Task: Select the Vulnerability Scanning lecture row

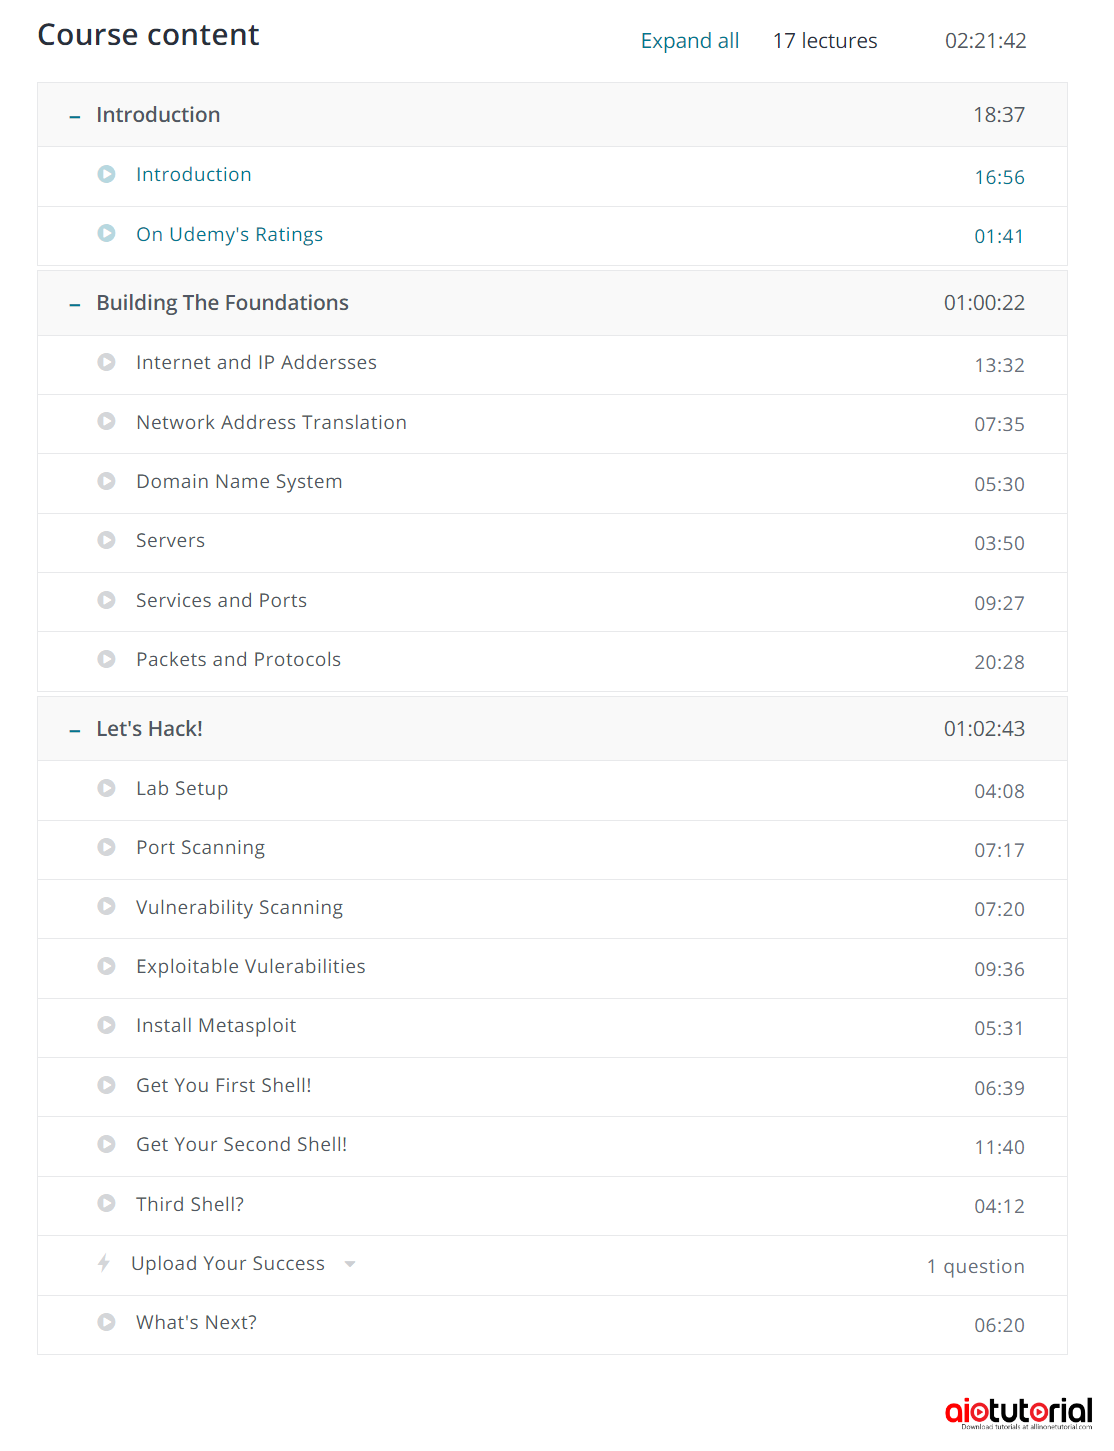Action: pyautogui.click(x=239, y=907)
